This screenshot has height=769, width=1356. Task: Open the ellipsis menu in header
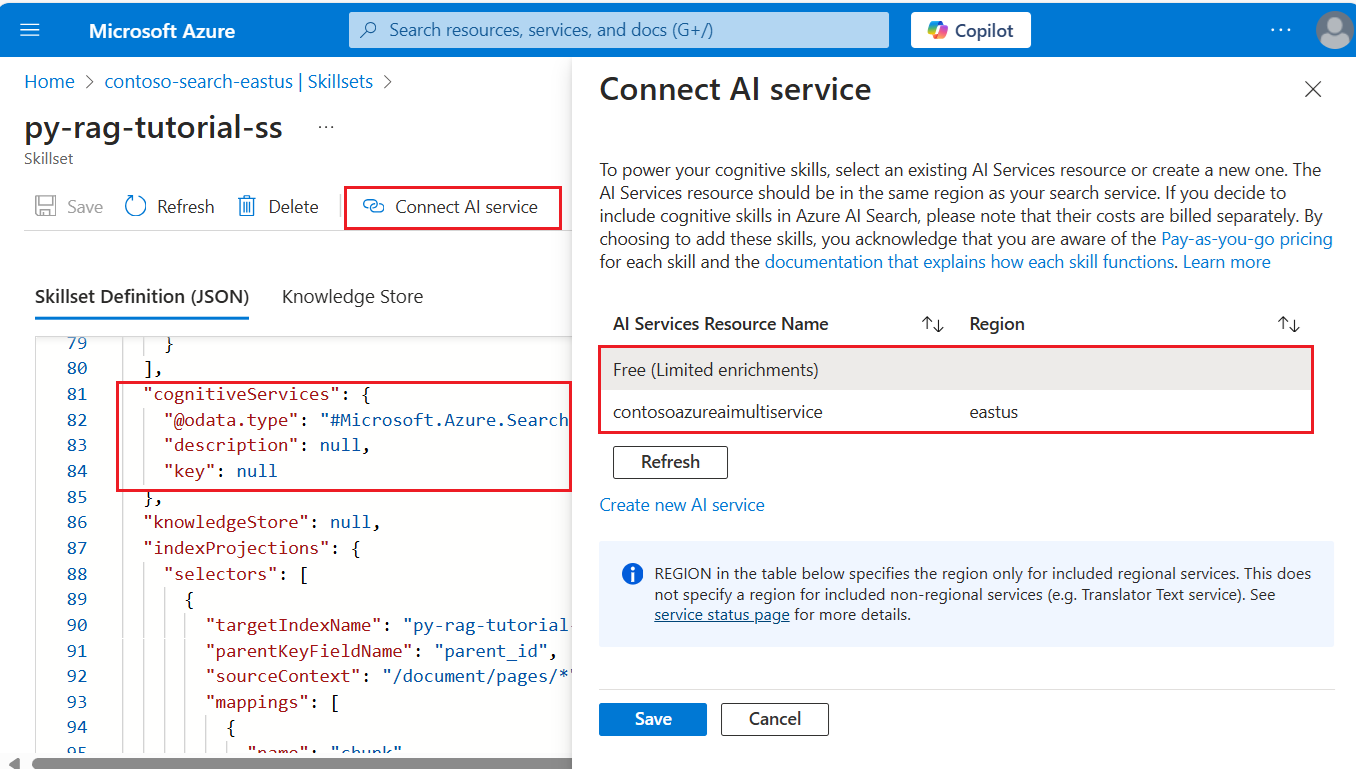[x=1281, y=30]
